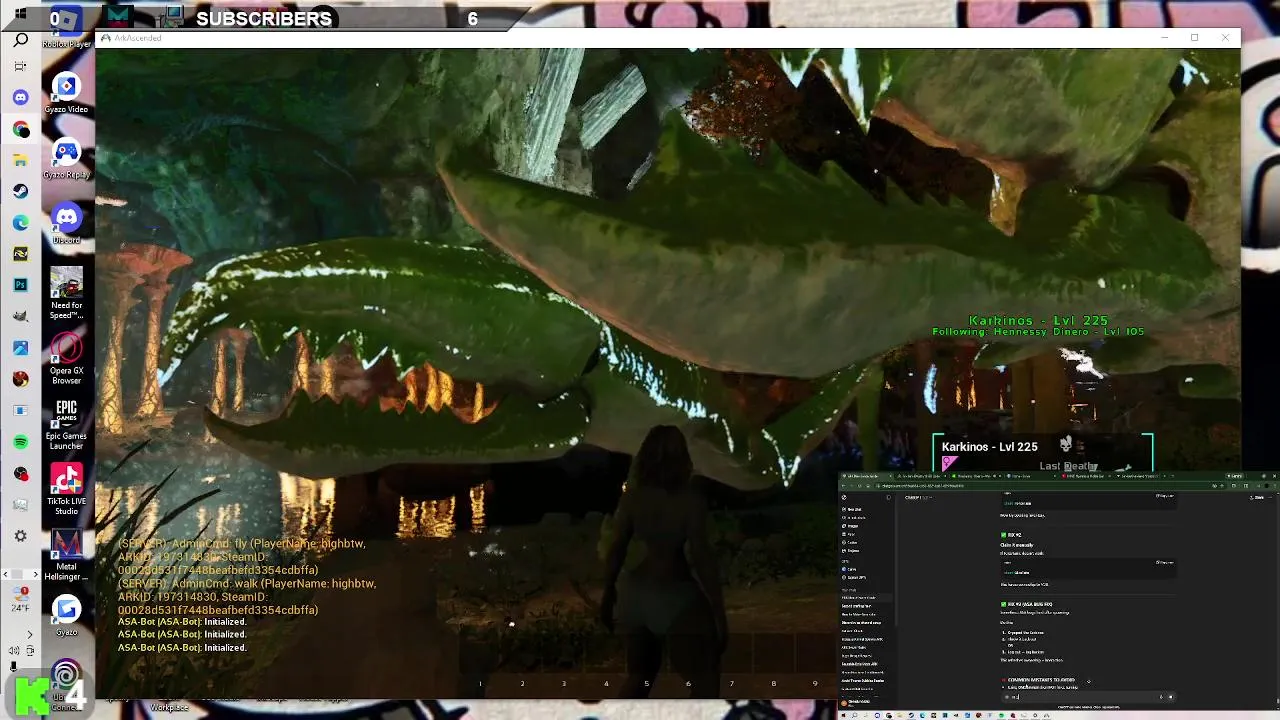Click the SUBSCRIBERS overlay label
This screenshot has width=1280, height=720.
pyautogui.click(x=264, y=18)
